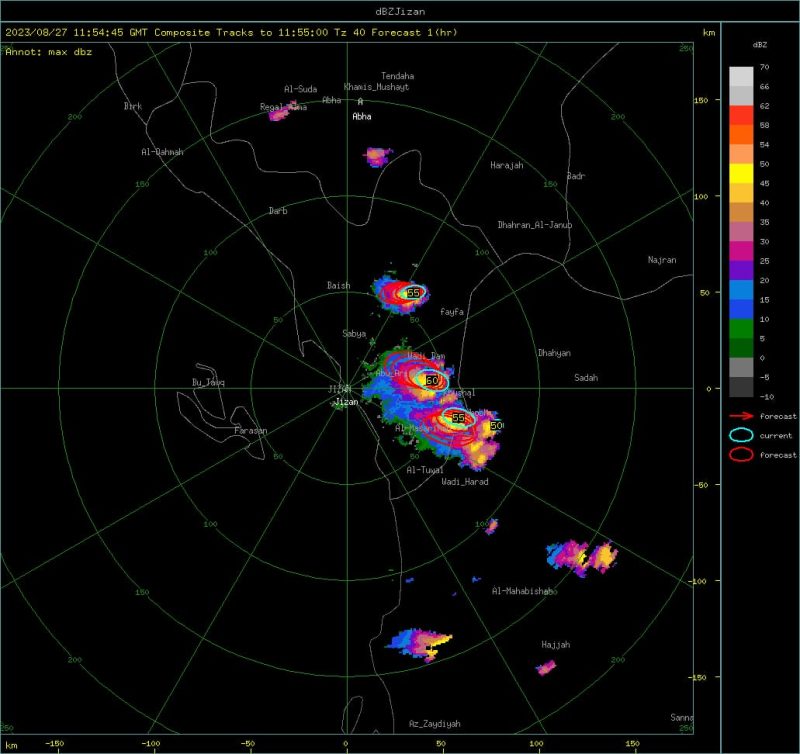Click the 'current' legend text
The height and width of the screenshot is (754, 800).
[x=776, y=436]
